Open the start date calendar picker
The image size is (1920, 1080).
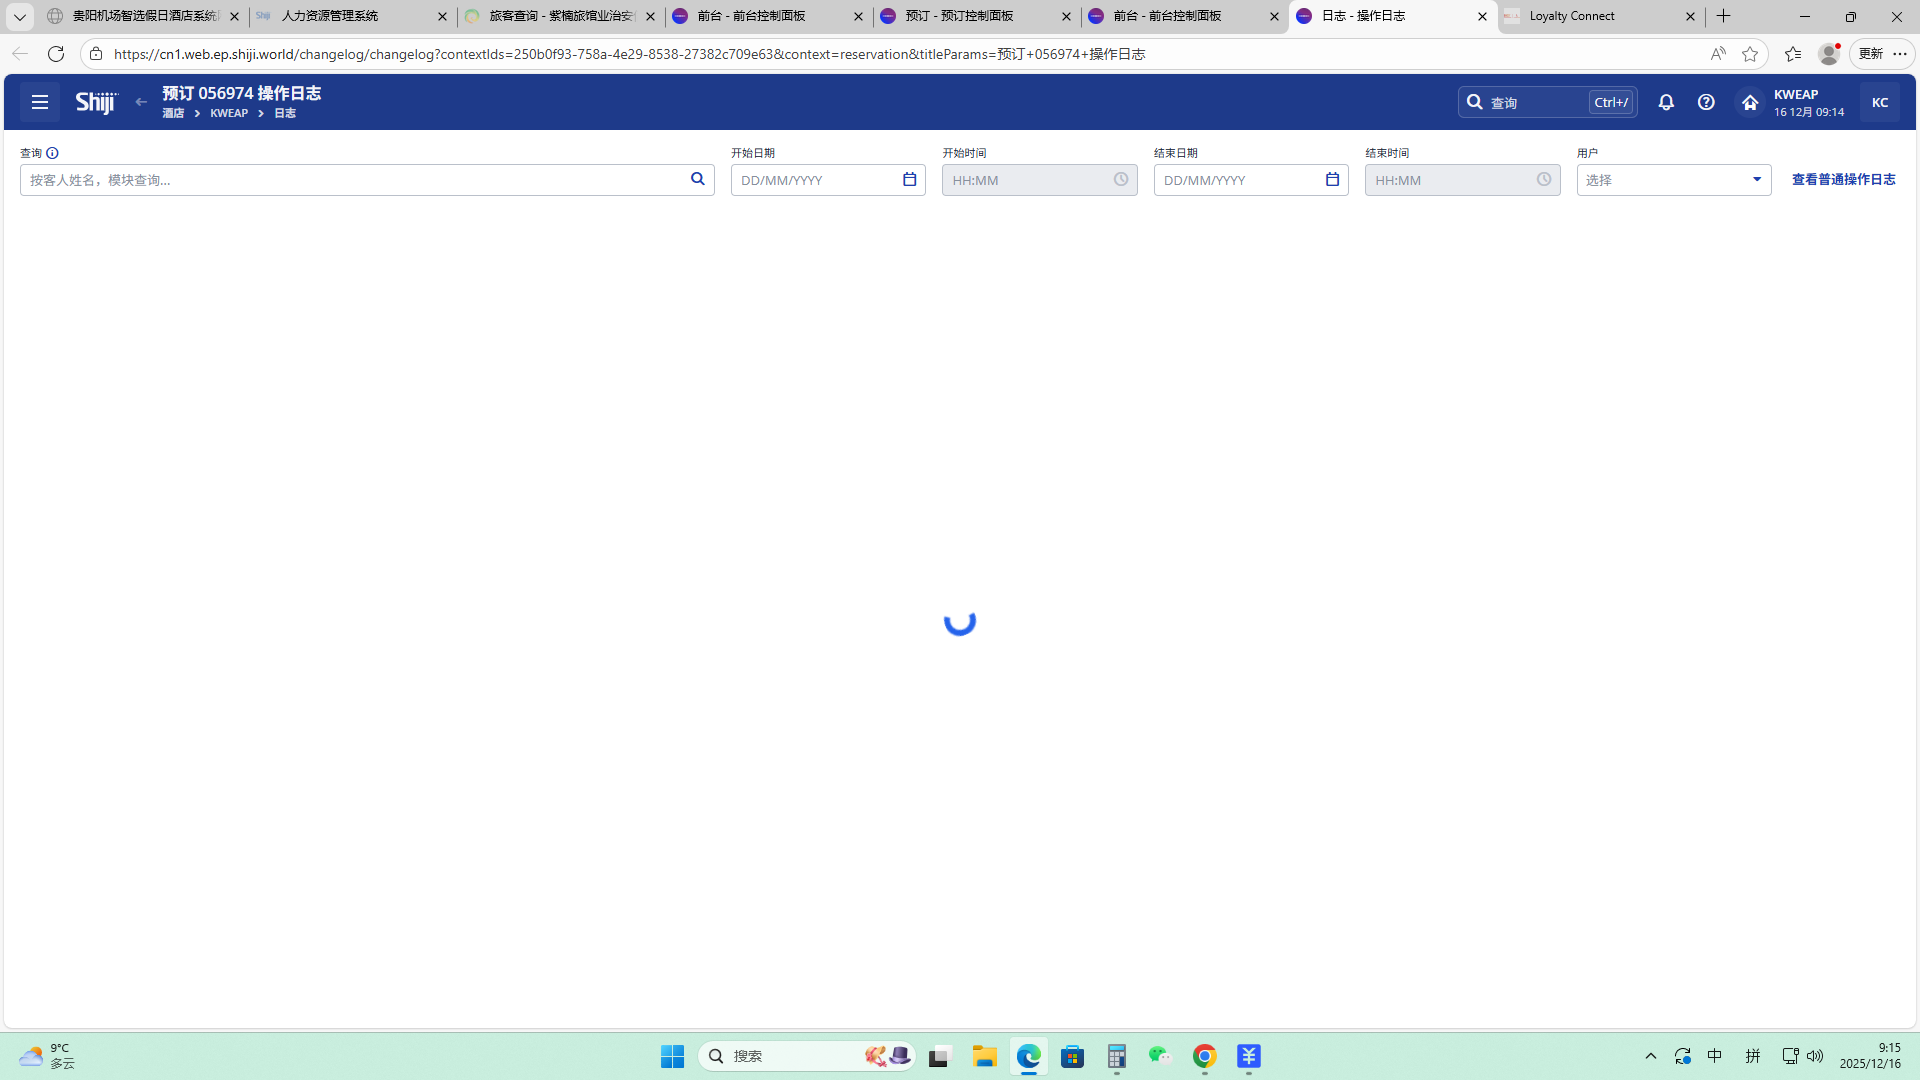coord(909,179)
